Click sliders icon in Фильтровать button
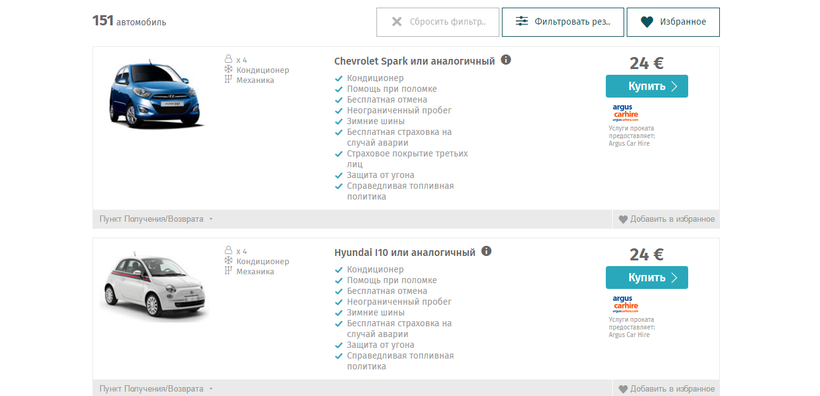The image size is (820, 396). pyautogui.click(x=522, y=21)
